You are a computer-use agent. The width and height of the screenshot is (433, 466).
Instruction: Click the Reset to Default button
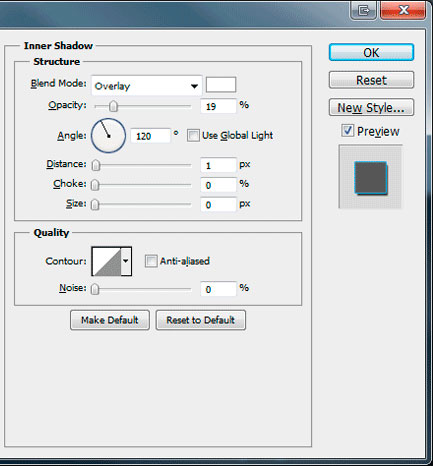click(201, 320)
